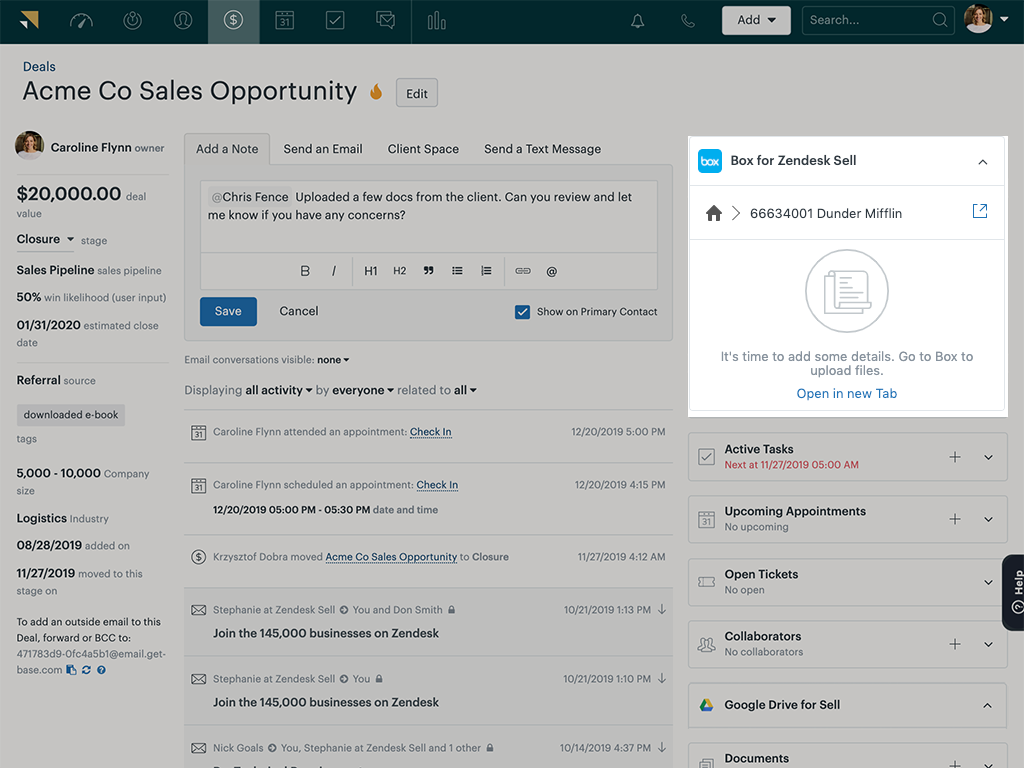Click the home icon in Box breadcrumb
Image resolution: width=1024 pixels, height=768 pixels.
(x=714, y=212)
